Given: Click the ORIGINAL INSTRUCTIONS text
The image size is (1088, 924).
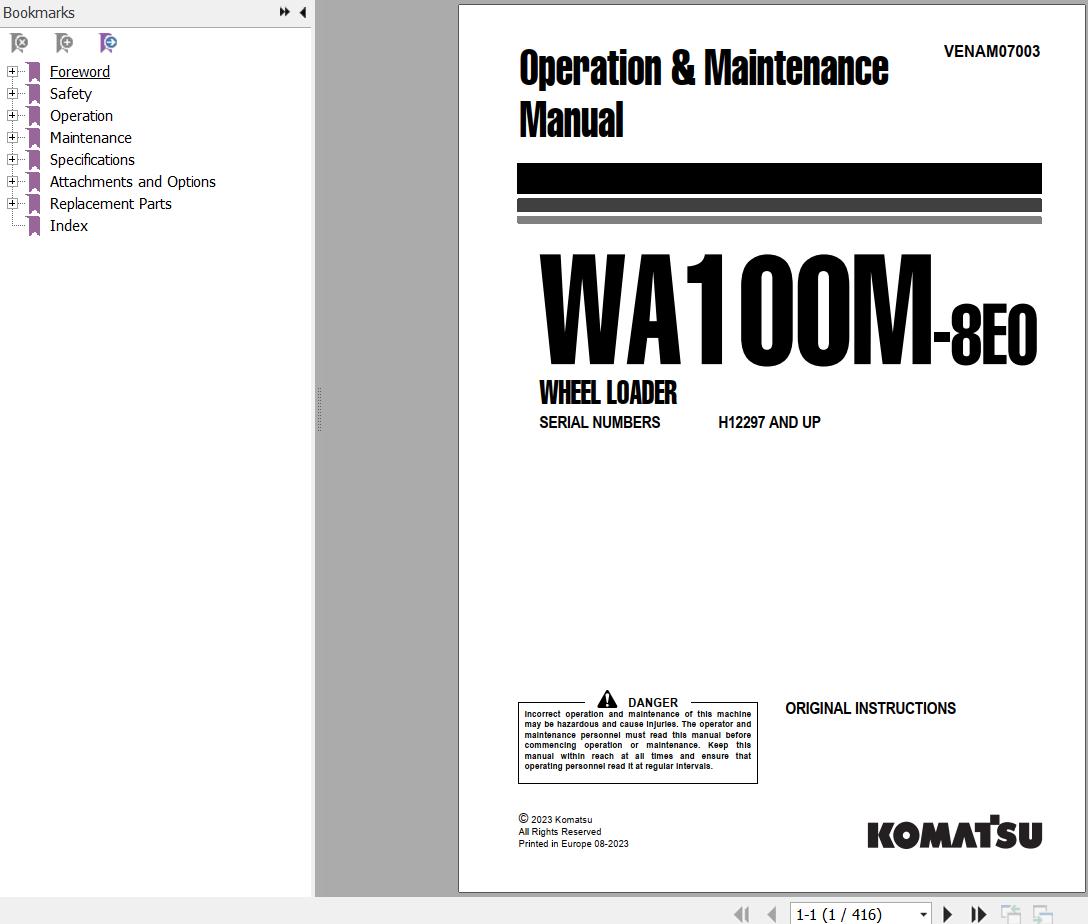Looking at the screenshot, I should [870, 708].
